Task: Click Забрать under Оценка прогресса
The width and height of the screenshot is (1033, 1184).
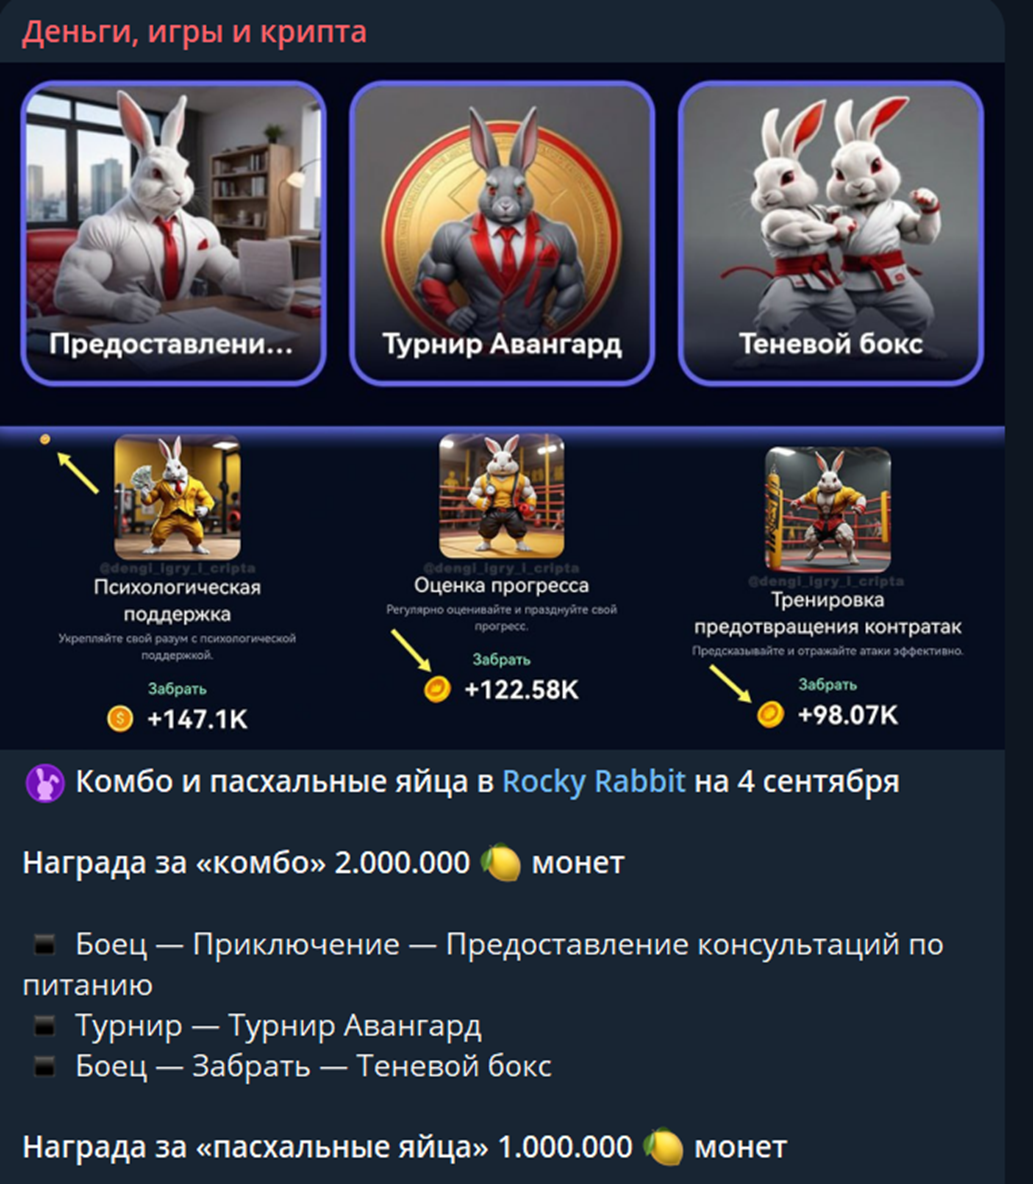Action: [501, 659]
